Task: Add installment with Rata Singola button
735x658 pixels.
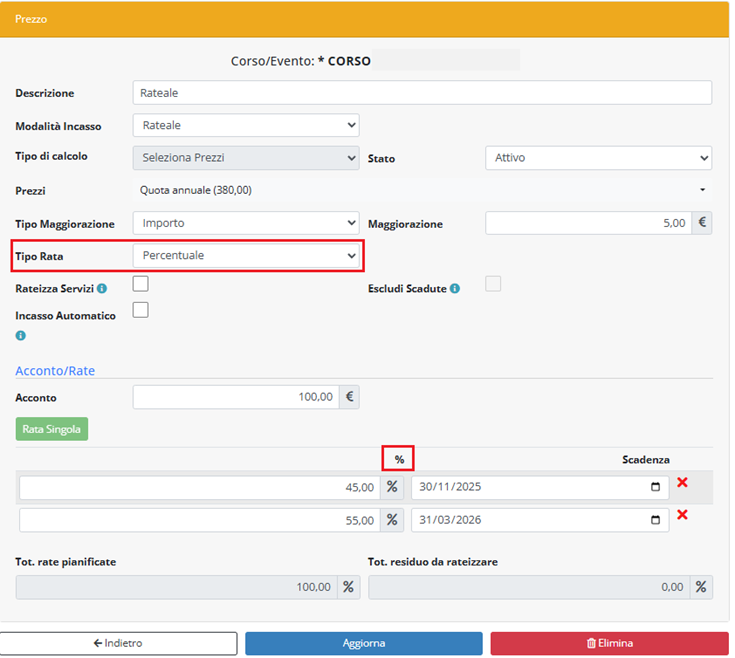Action: (x=52, y=430)
